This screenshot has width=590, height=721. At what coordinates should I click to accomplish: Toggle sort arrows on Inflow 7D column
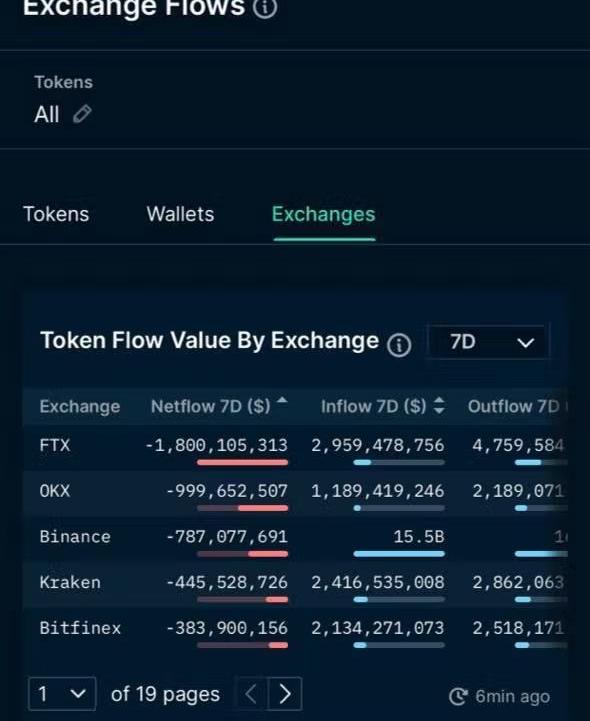[439, 405]
